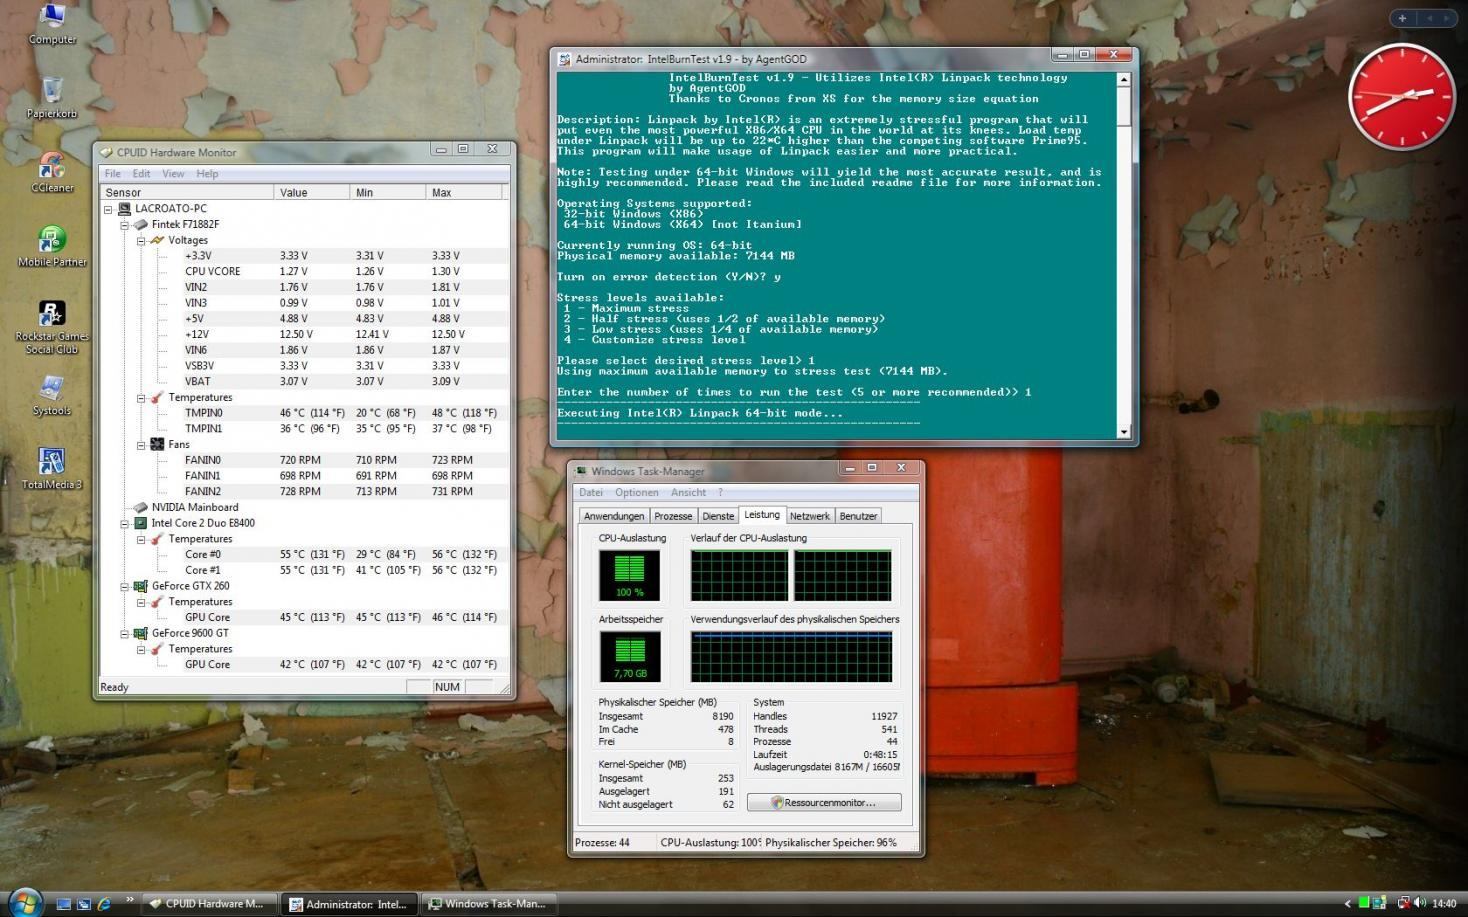Launch the Mobile Partner desktop shortcut

tap(52, 245)
